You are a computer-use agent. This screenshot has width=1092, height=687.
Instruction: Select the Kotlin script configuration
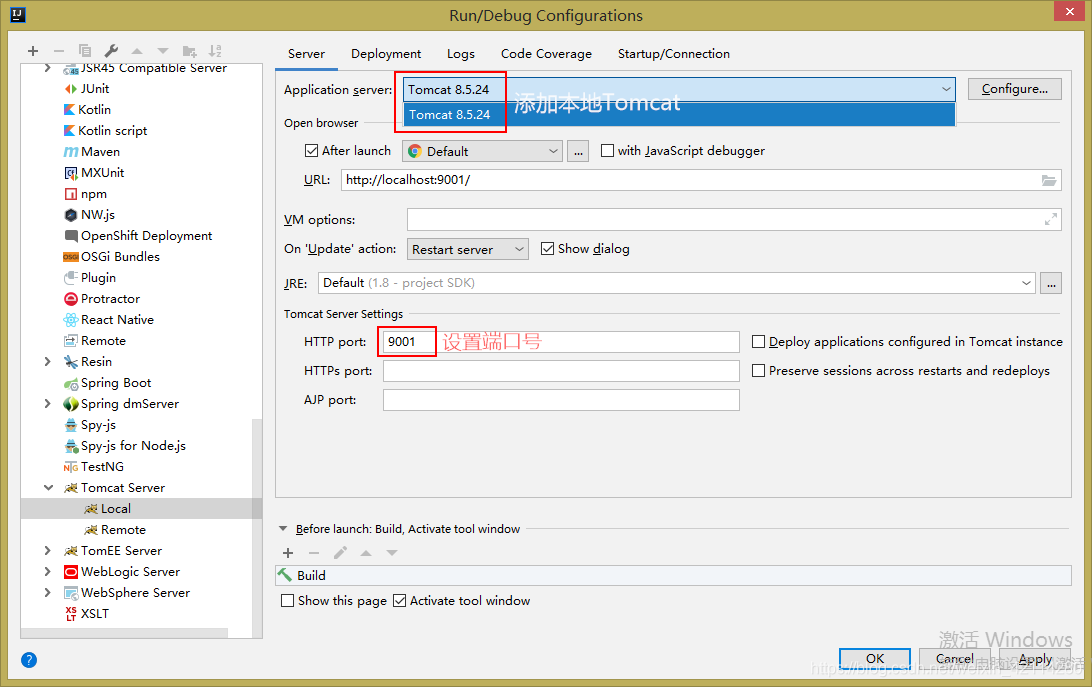pos(105,130)
